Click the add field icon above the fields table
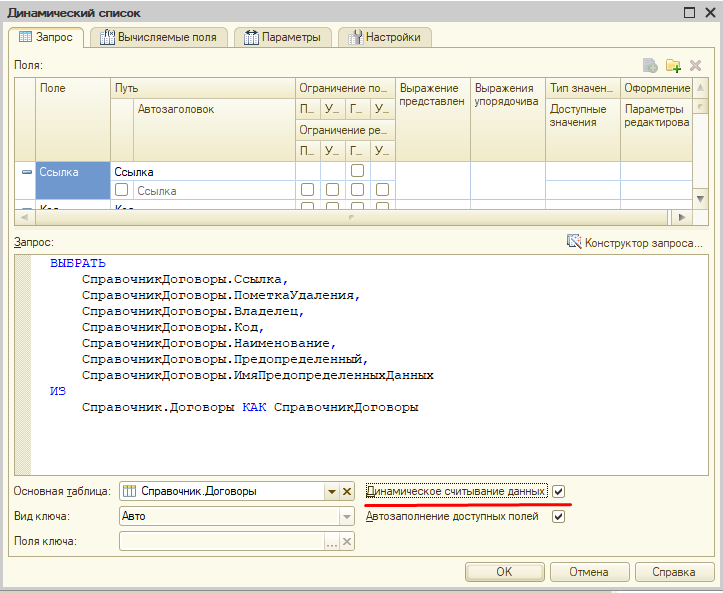 point(650,66)
